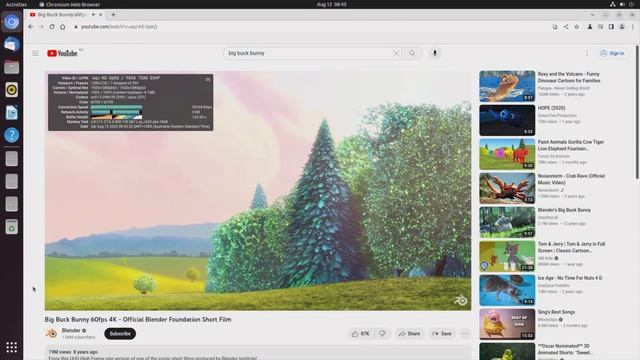This screenshot has width=640, height=360.
Task: Open Blender's Big Buck Bunny title
Action: click(x=564, y=210)
